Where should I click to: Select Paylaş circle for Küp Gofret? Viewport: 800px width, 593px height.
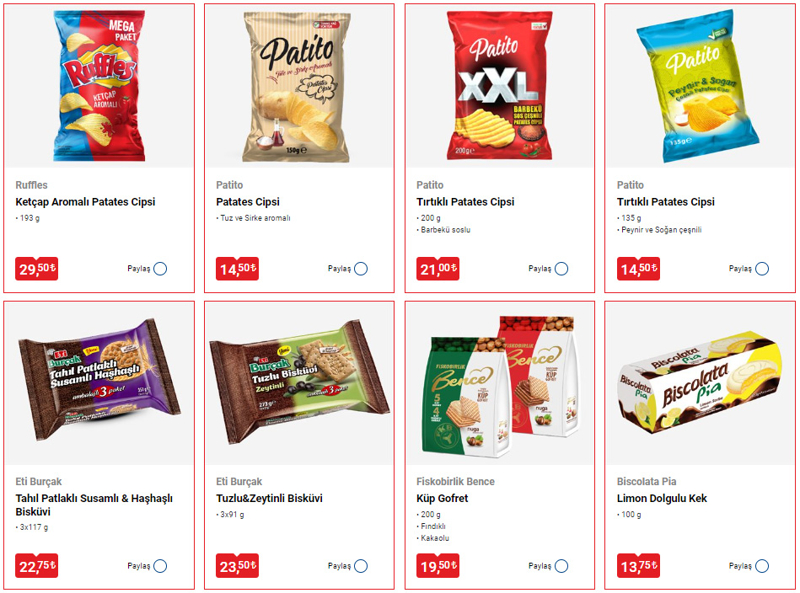pos(561,566)
